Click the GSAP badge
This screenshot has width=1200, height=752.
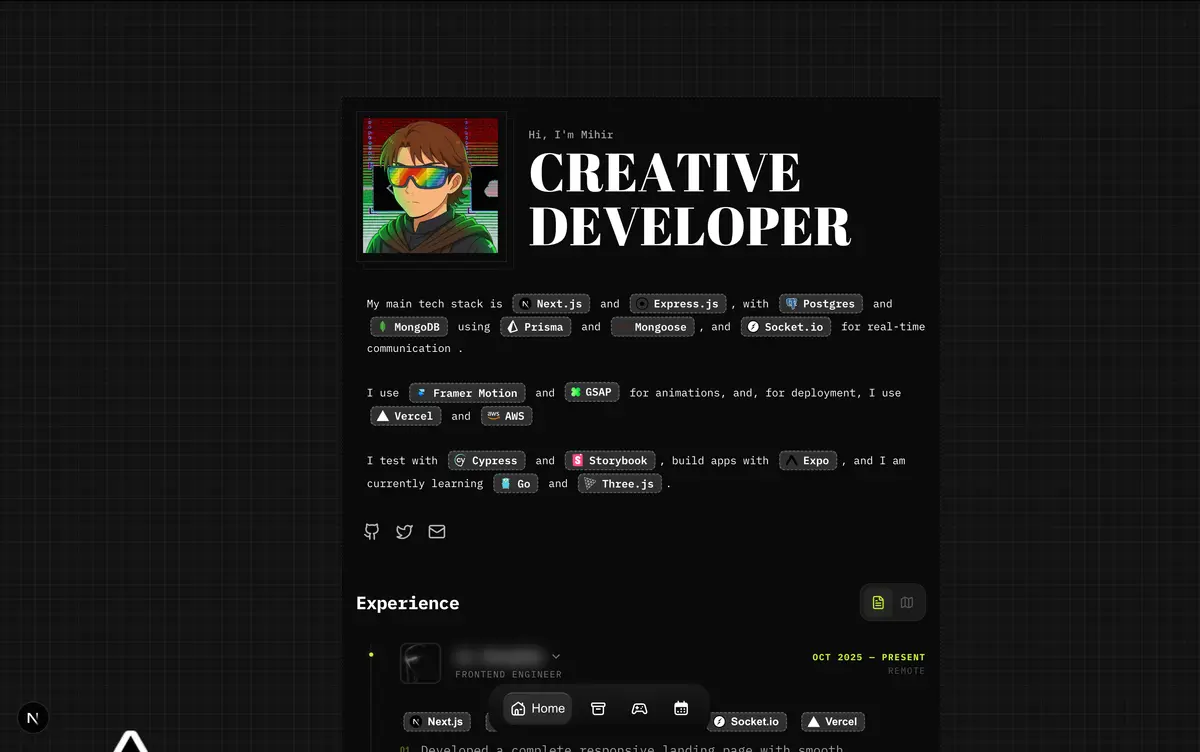(x=592, y=393)
